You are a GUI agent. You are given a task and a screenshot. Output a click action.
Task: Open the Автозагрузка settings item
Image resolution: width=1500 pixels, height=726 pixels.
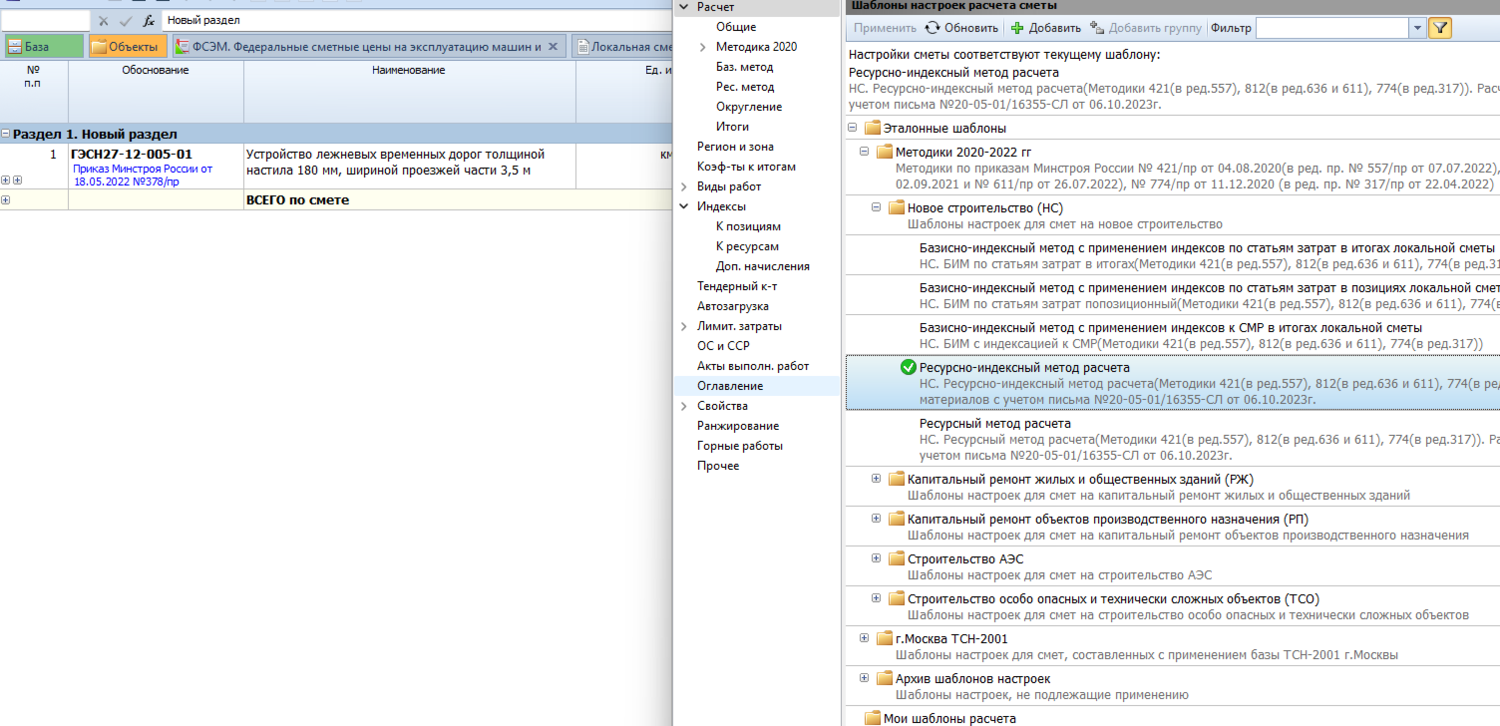pyautogui.click(x=733, y=306)
